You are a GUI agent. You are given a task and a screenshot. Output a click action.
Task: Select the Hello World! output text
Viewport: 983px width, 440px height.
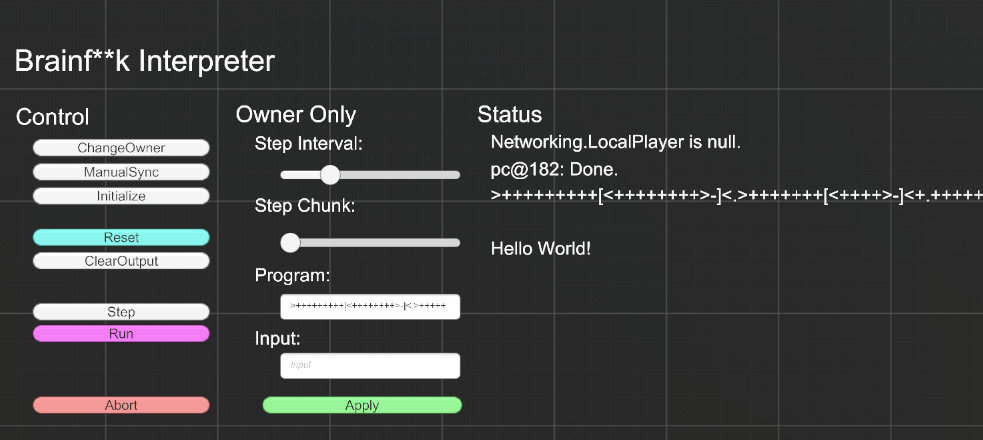coord(540,249)
